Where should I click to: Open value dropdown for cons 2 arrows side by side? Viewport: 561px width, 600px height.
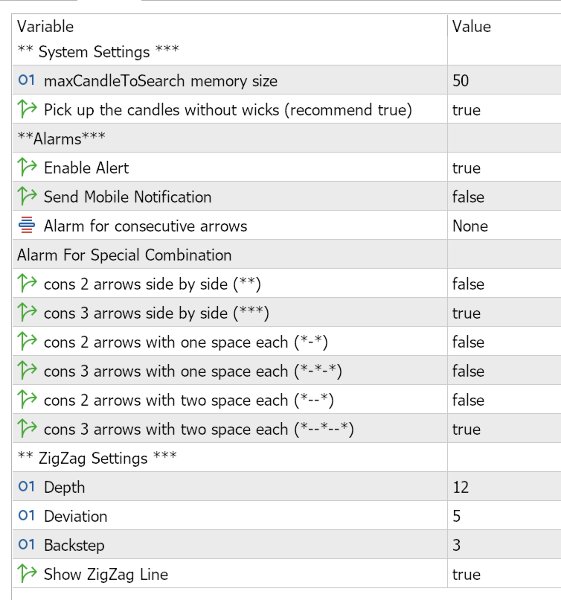click(504, 284)
